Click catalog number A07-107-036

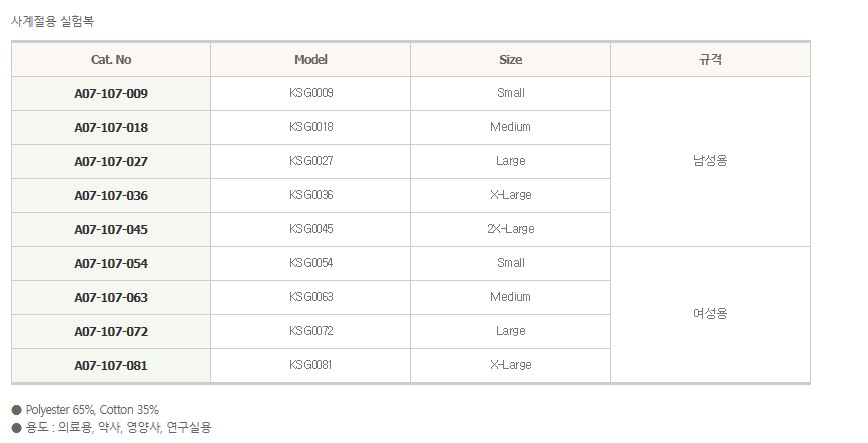pyautogui.click(x=111, y=196)
